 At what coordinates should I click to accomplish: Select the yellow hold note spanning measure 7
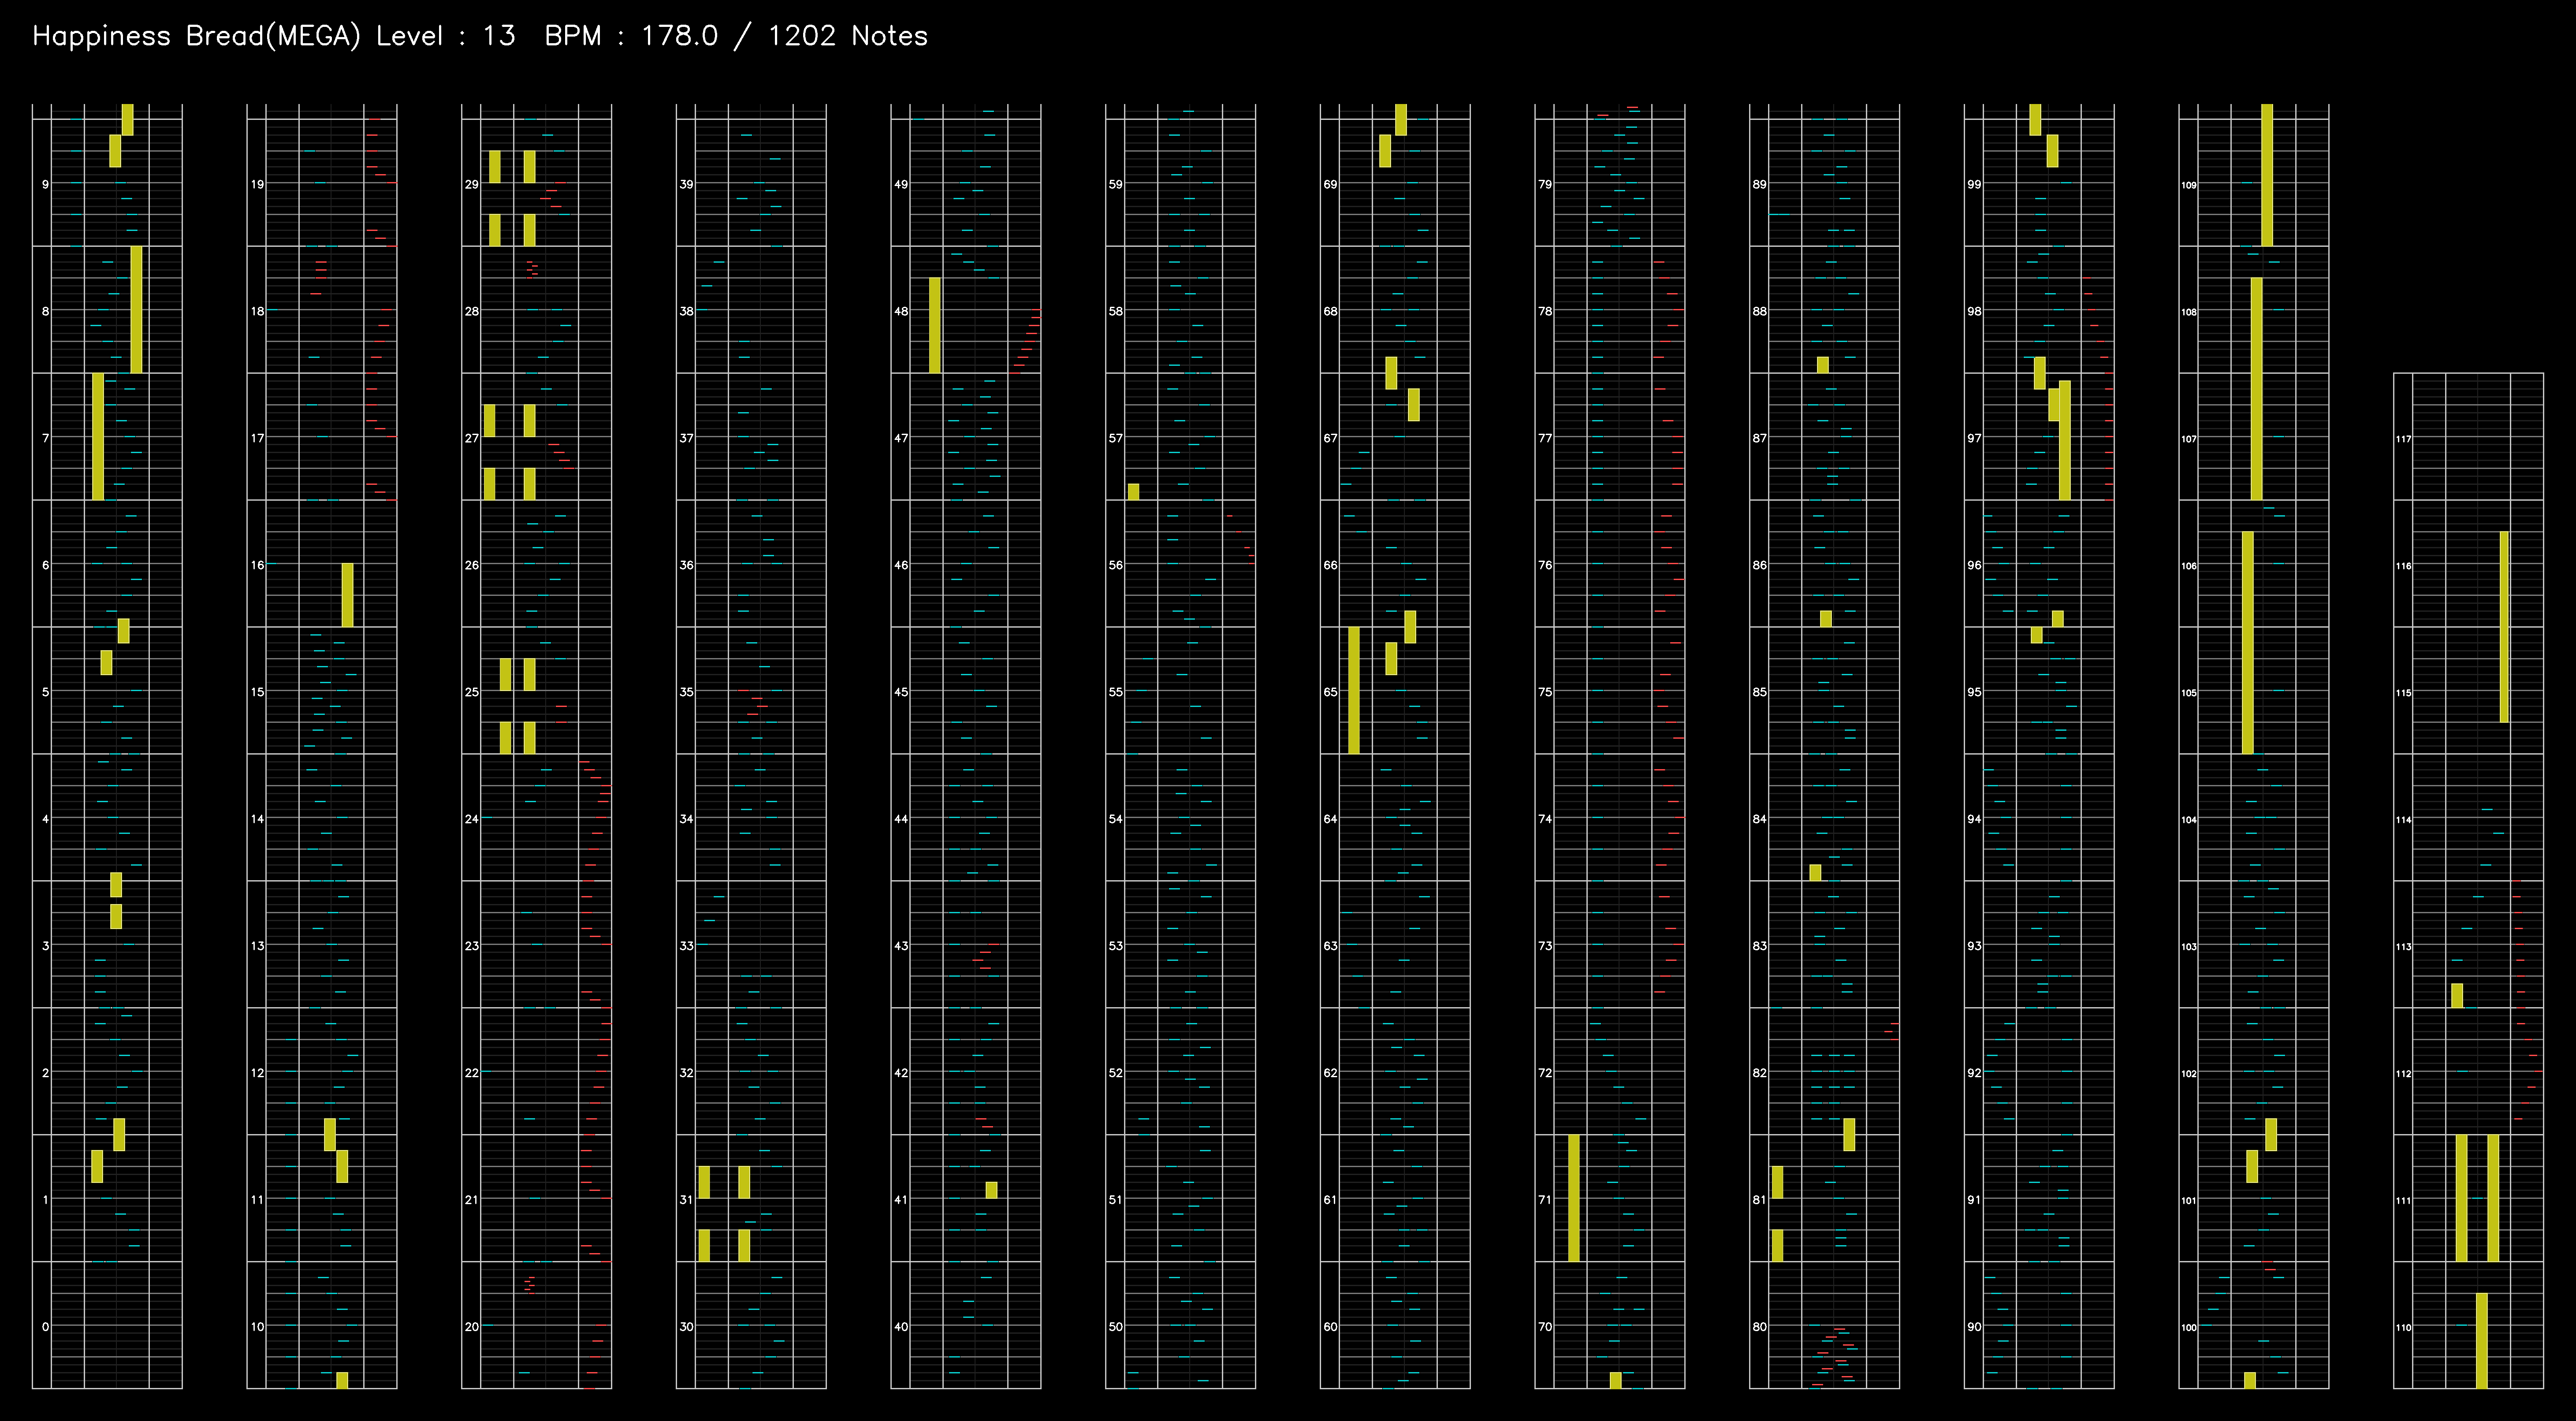tap(98, 436)
